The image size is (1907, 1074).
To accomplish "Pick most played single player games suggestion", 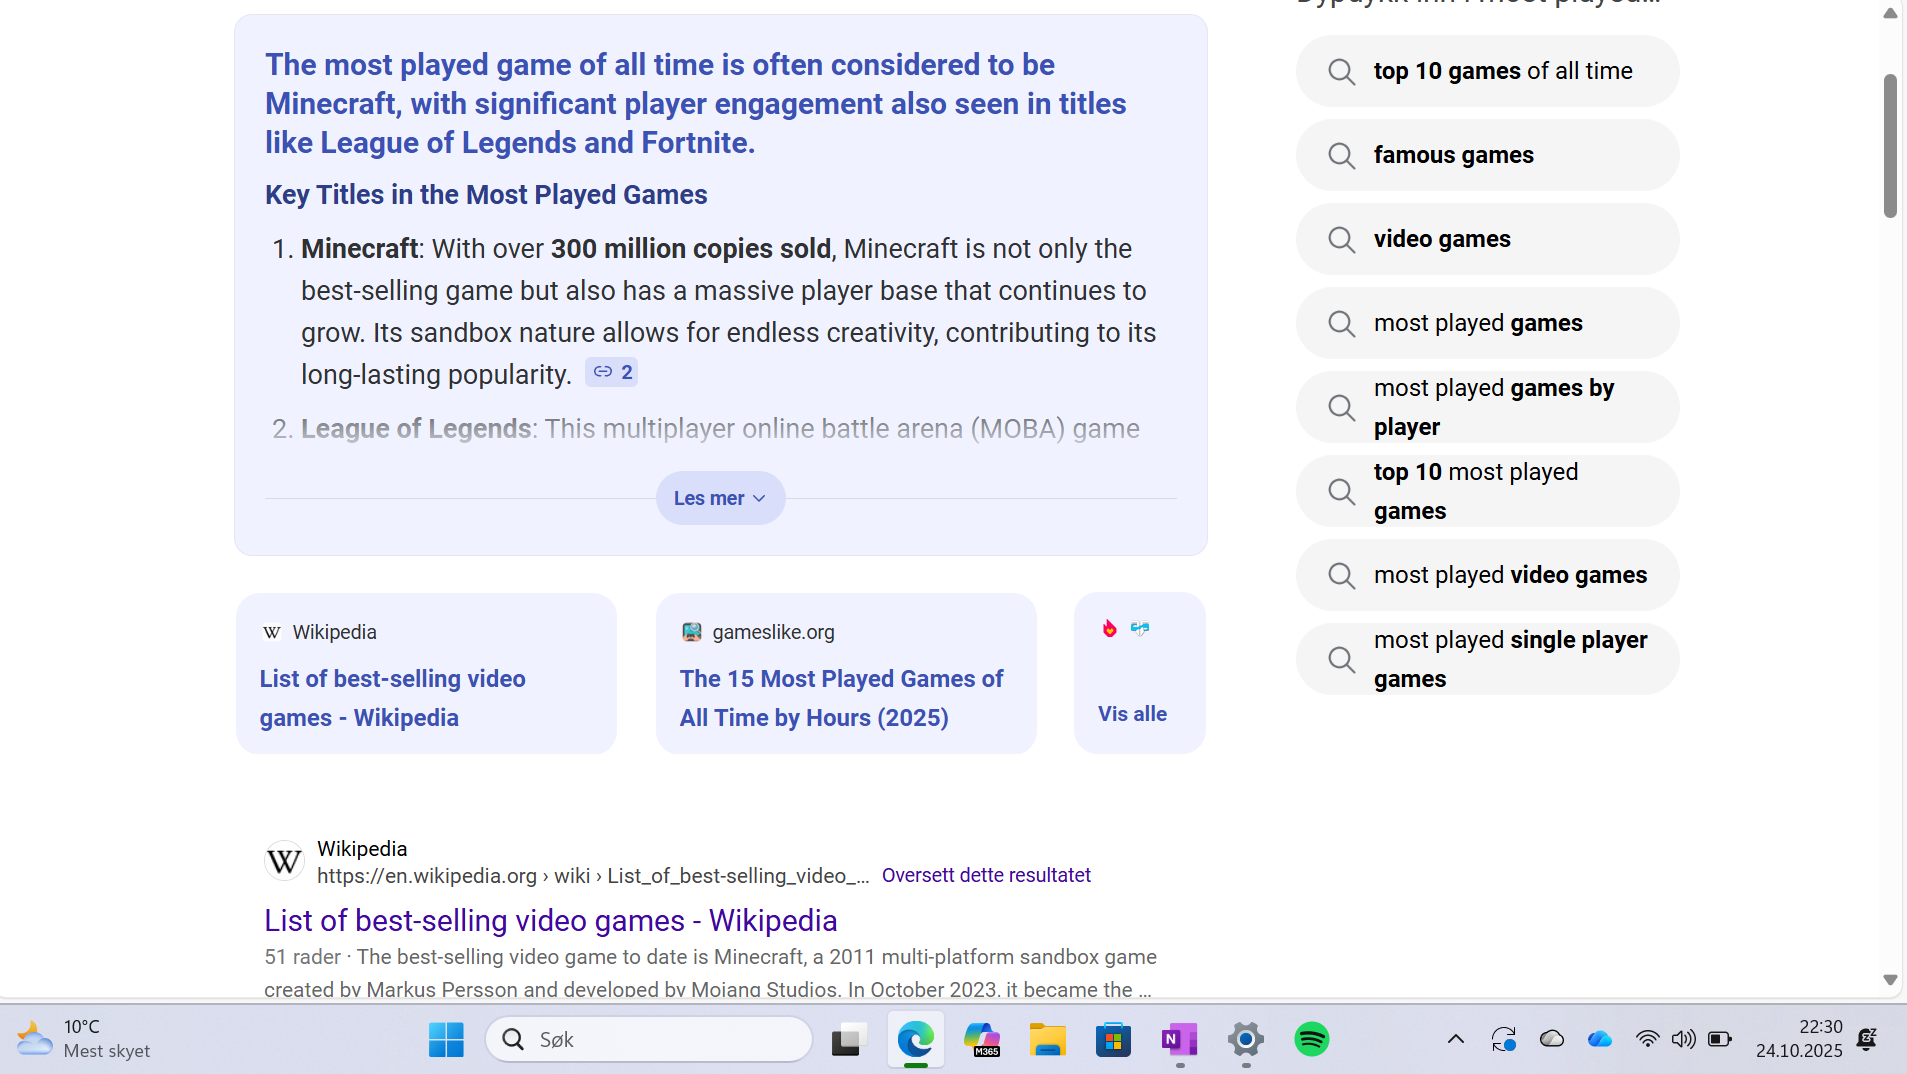I will pos(1488,659).
